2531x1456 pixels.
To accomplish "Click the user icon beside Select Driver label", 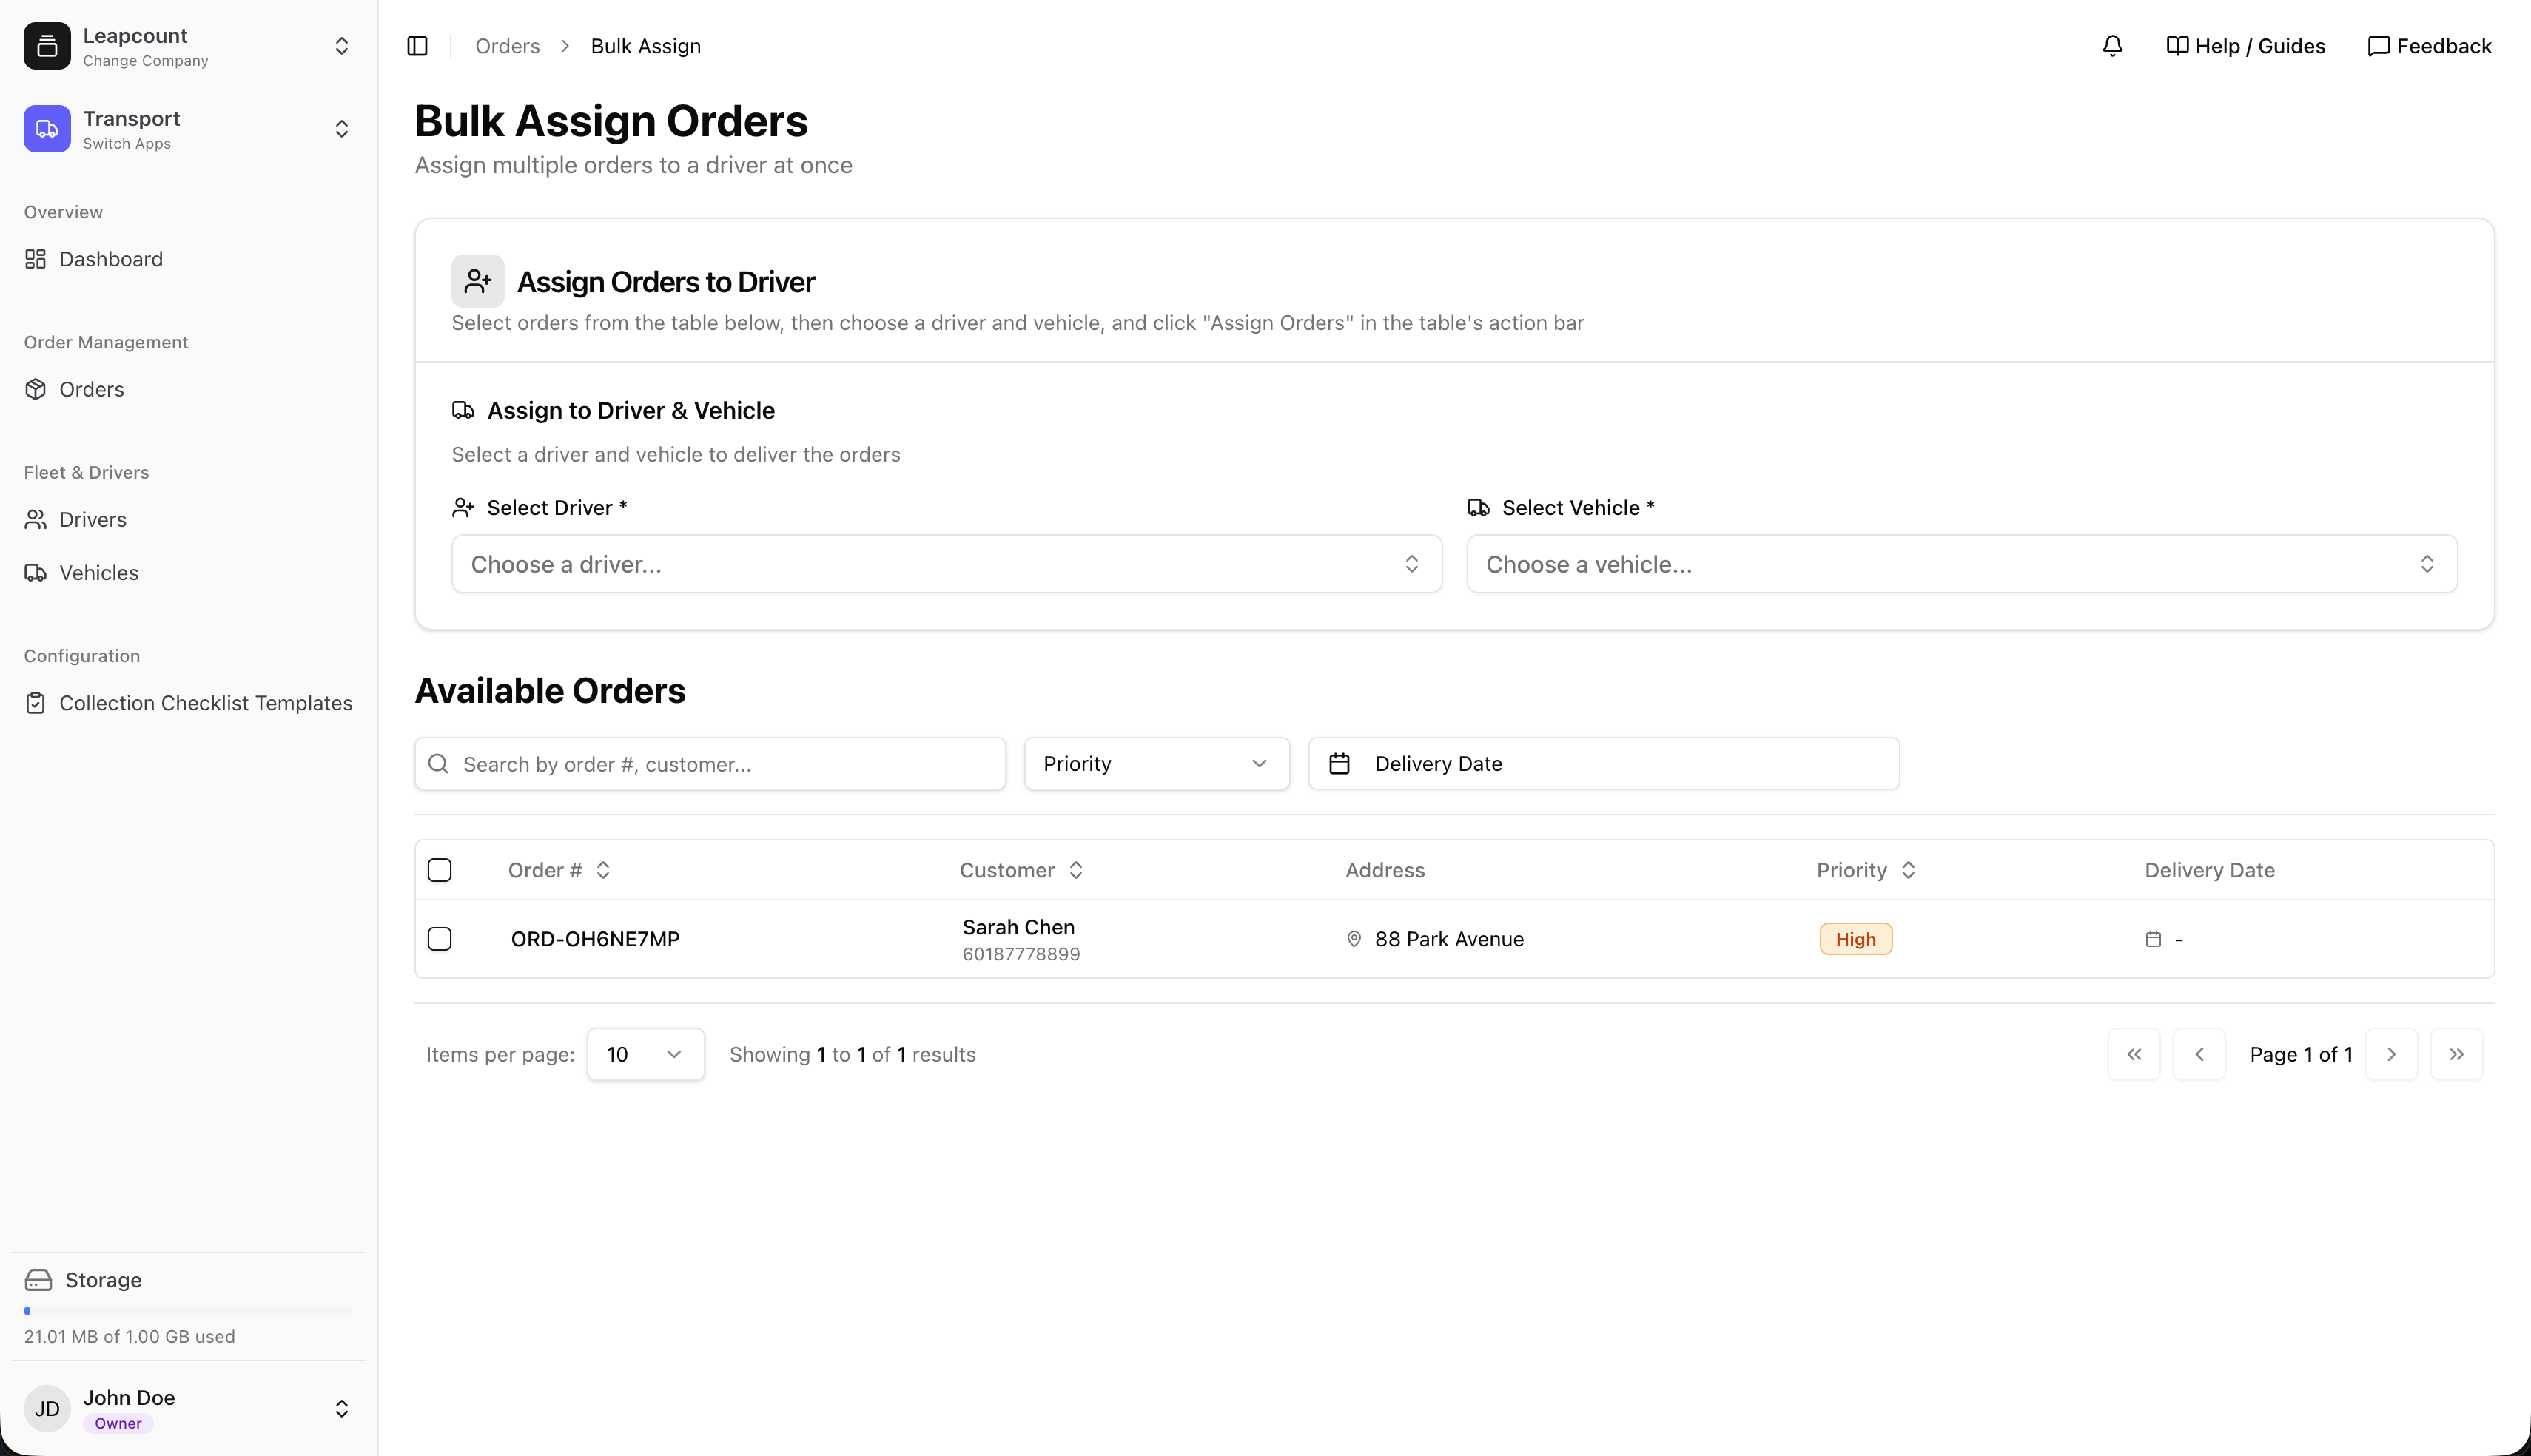I will point(463,508).
